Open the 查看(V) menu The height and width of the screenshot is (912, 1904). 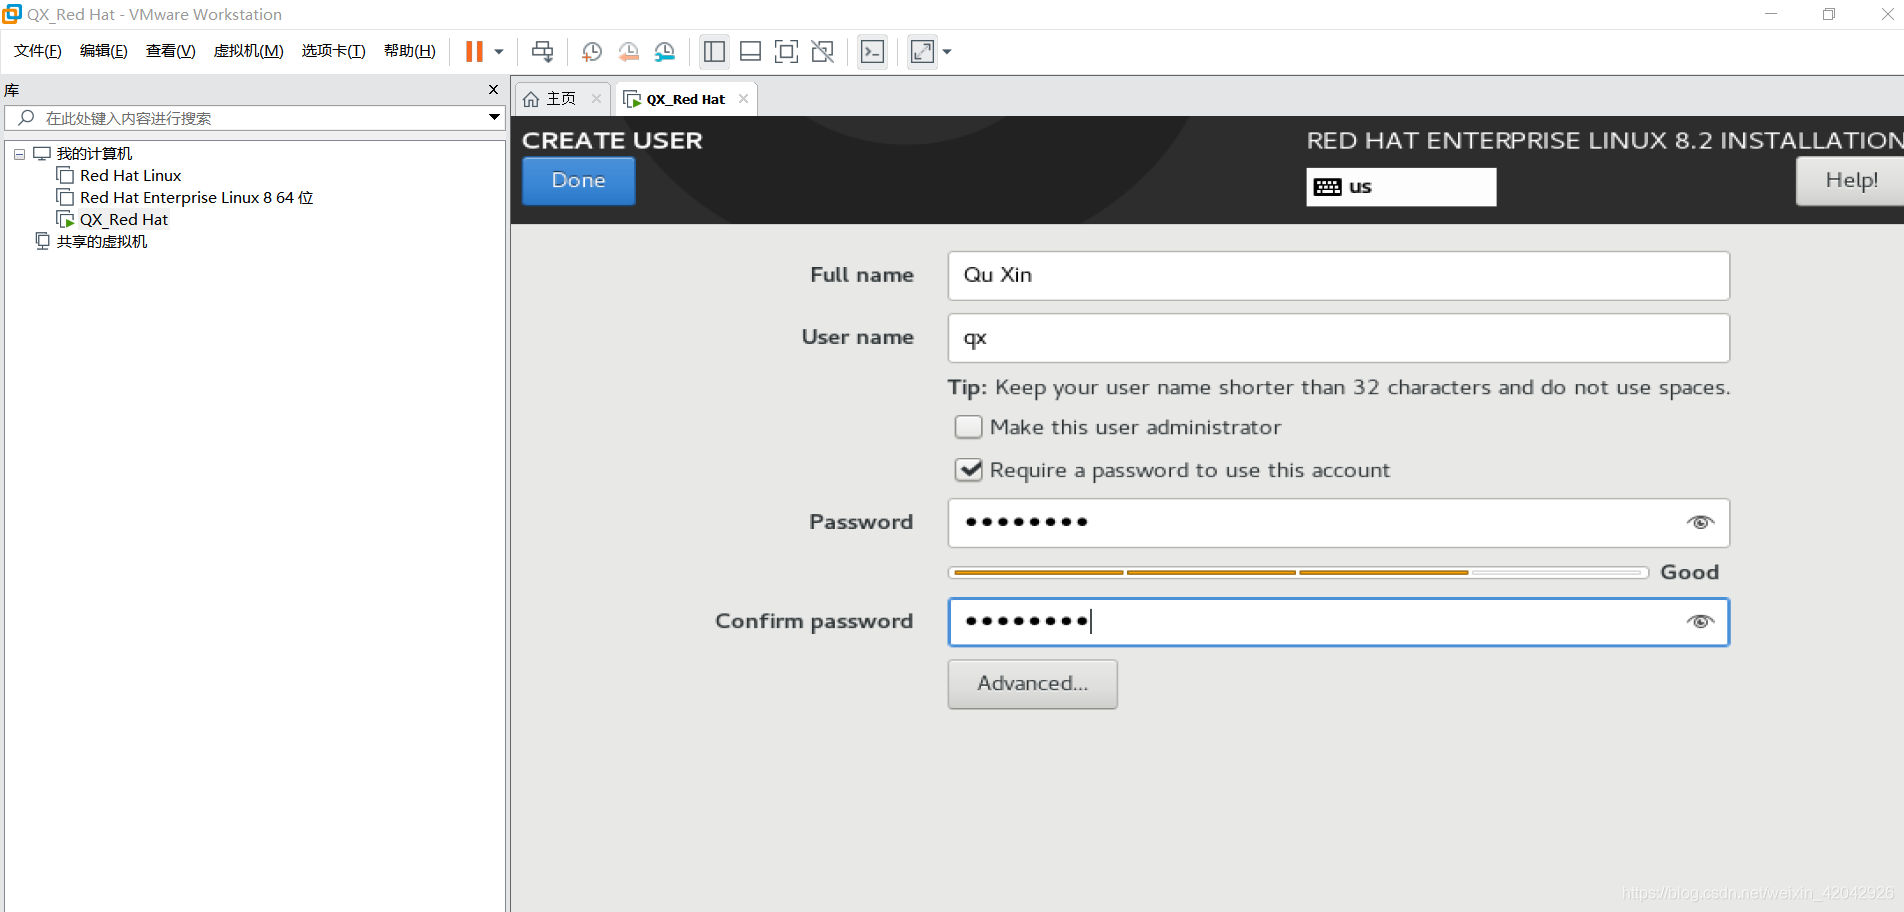[171, 51]
